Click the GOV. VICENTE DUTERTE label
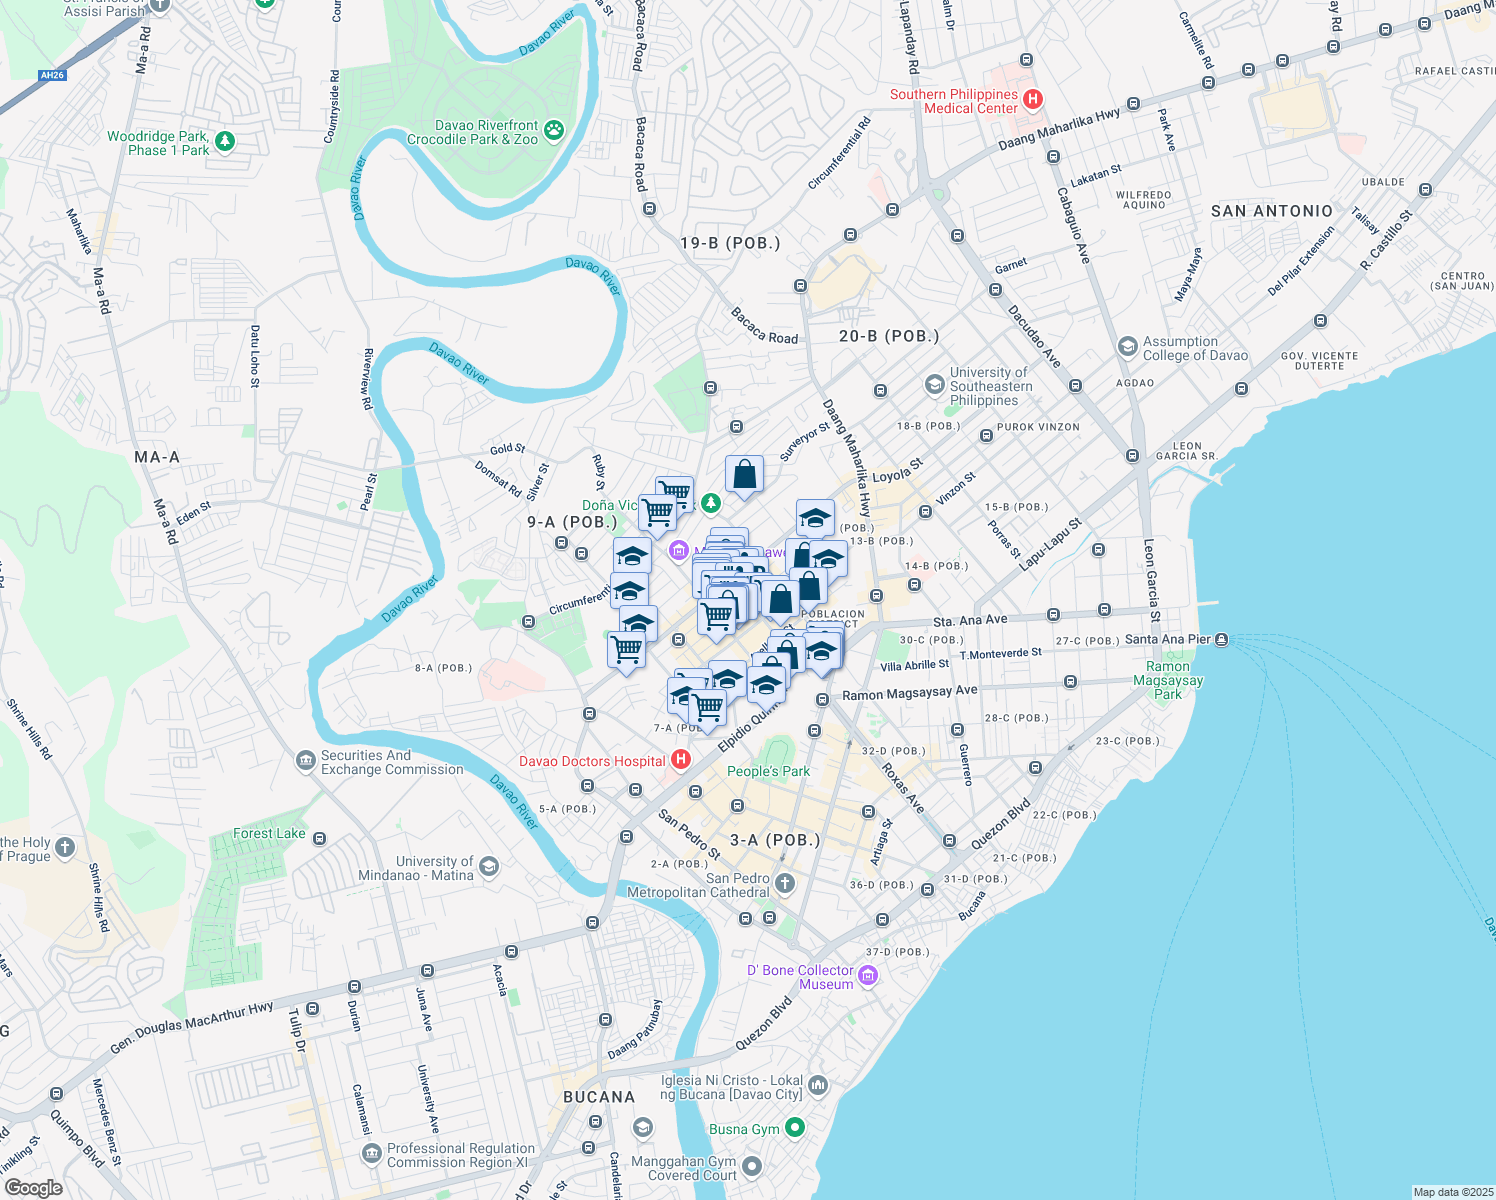The image size is (1496, 1200). tap(1319, 361)
